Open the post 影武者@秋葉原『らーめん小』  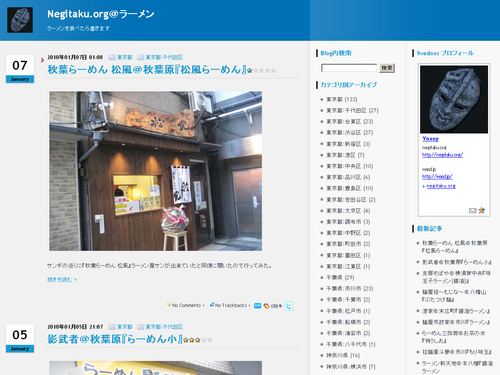[x=115, y=339]
